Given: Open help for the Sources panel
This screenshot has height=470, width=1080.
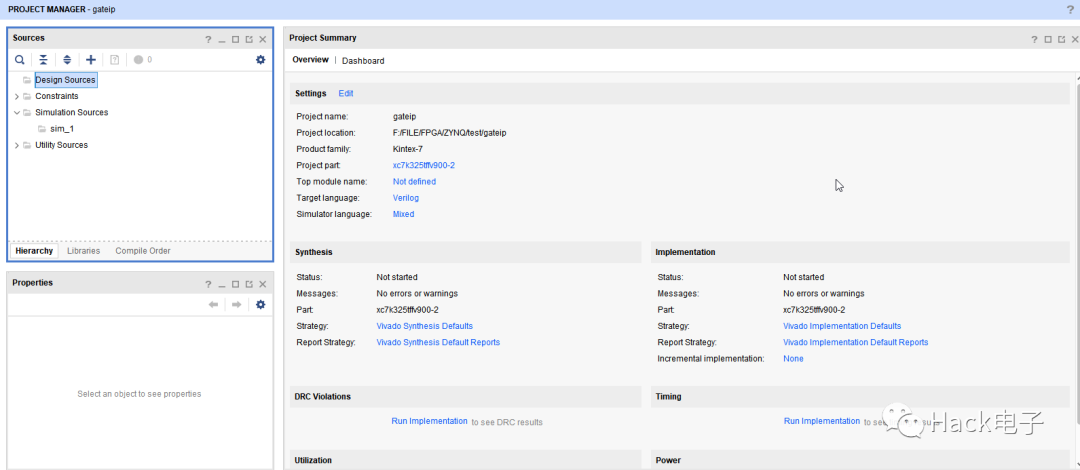Looking at the screenshot, I should pyautogui.click(x=208, y=39).
